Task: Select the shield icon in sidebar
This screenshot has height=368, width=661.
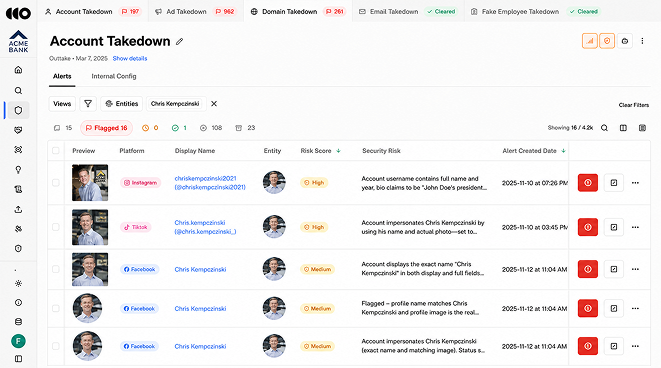Action: (18, 110)
